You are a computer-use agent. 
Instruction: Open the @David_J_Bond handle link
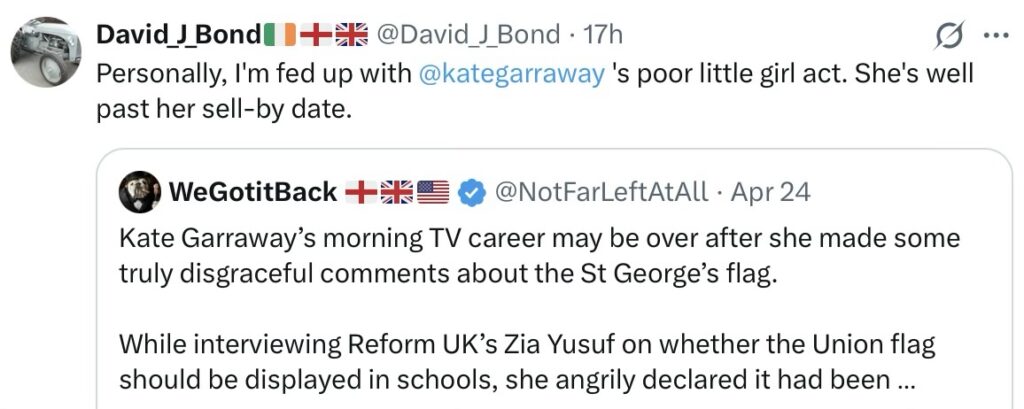(466, 34)
